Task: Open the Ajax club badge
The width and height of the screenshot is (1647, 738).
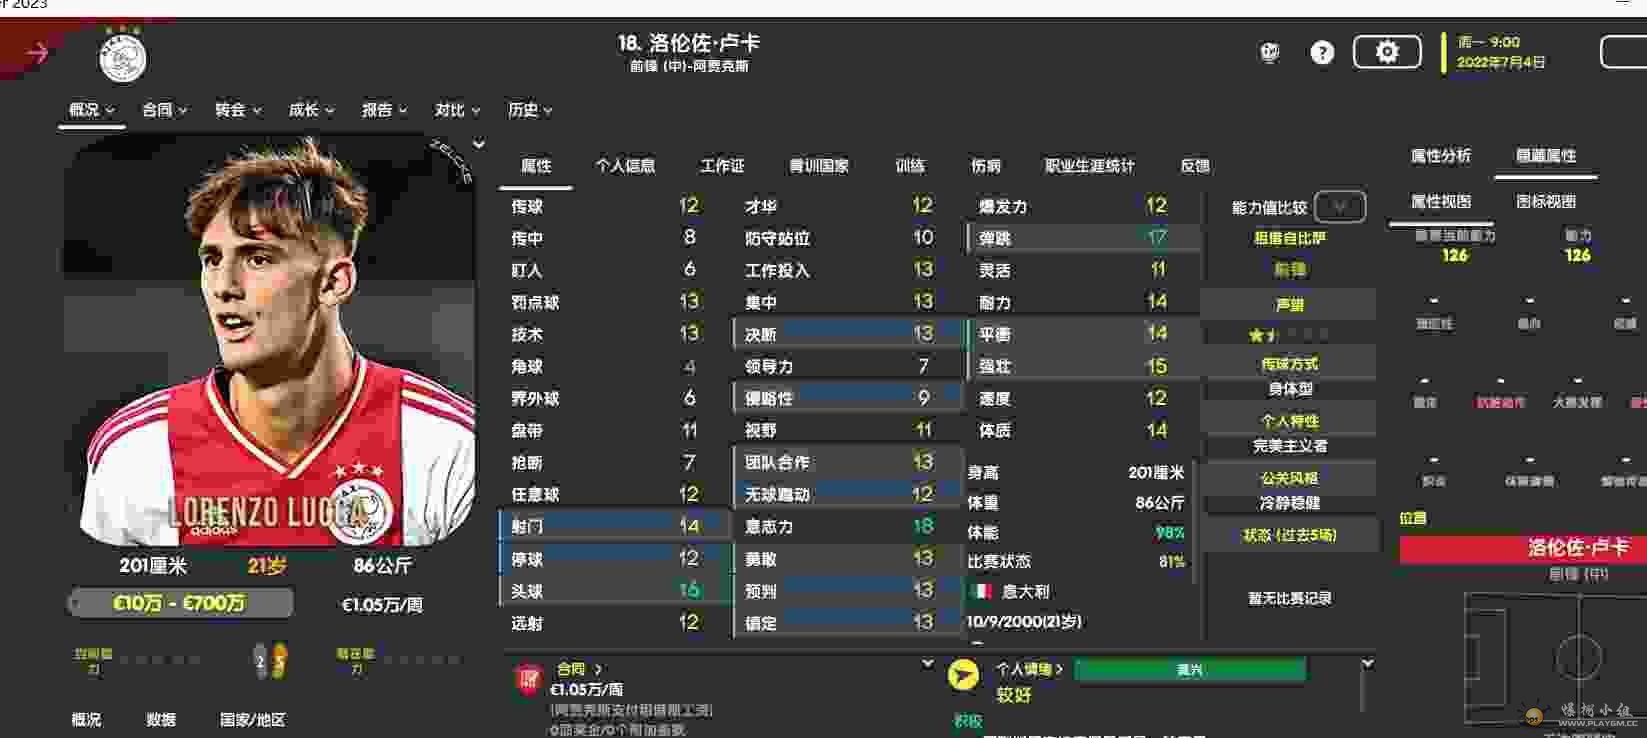Action: [123, 56]
